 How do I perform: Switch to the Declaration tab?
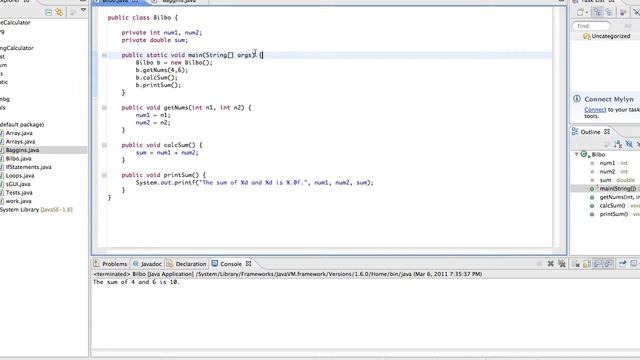186,264
